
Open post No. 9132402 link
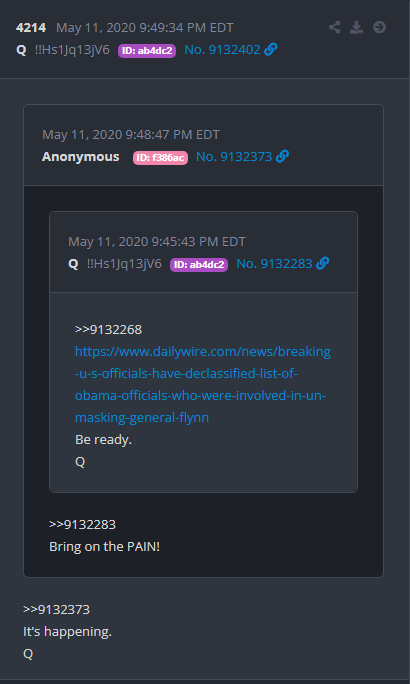pyautogui.click(x=222, y=50)
